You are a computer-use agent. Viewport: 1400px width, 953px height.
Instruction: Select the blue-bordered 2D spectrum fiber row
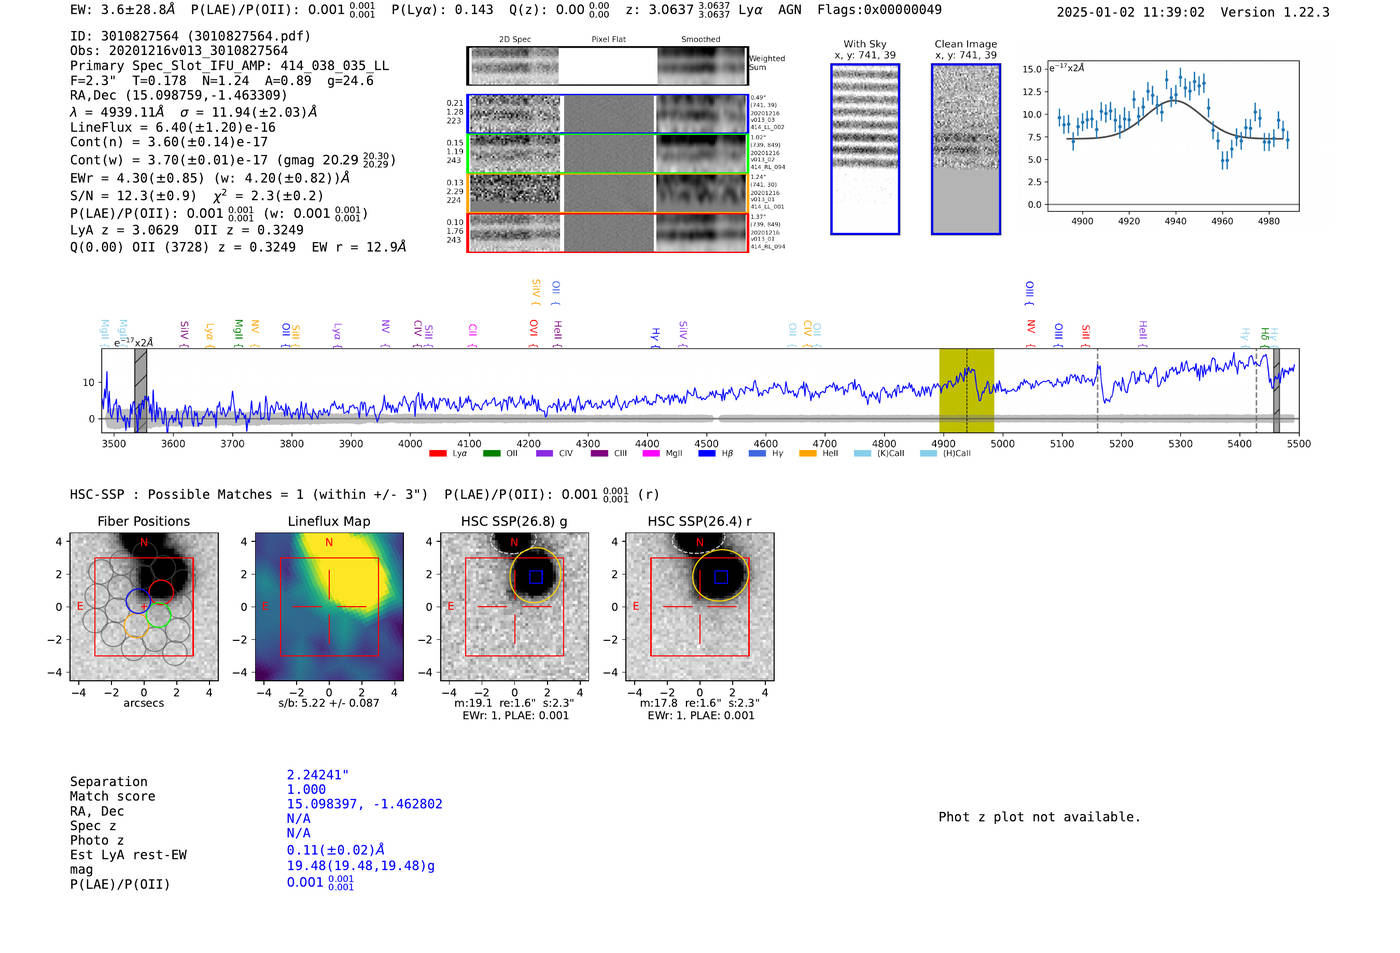pyautogui.click(x=607, y=114)
